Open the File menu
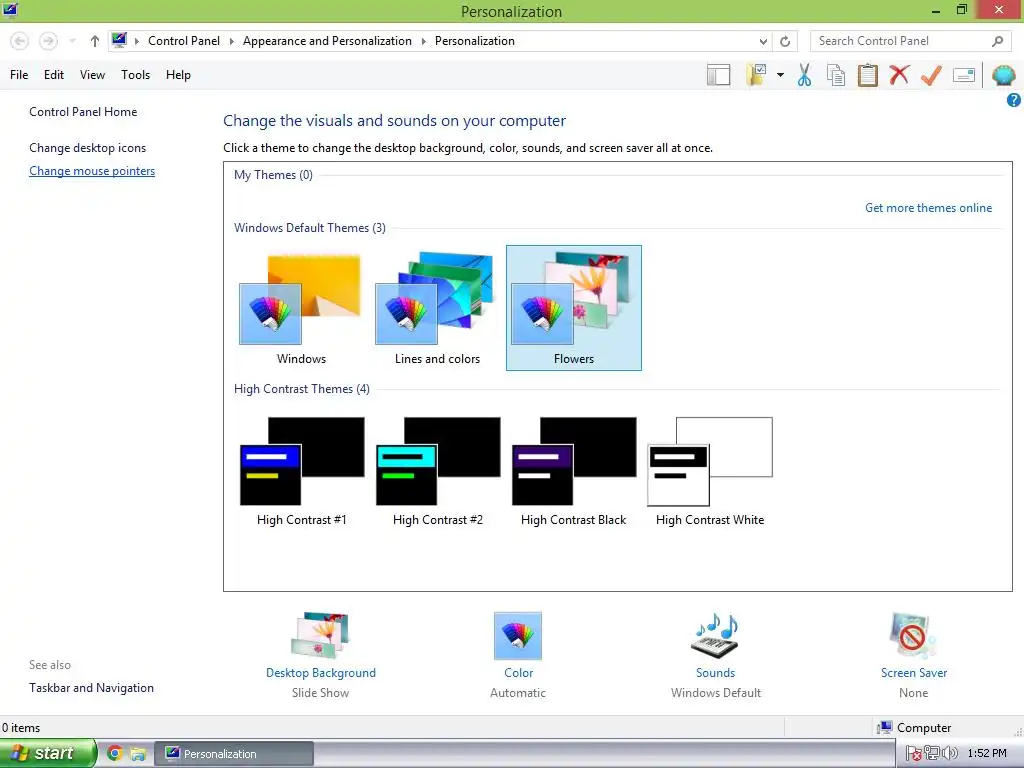This screenshot has height=768, width=1024. tap(19, 74)
